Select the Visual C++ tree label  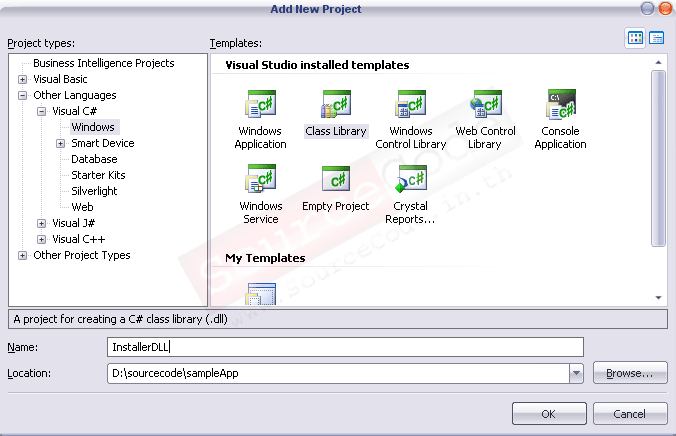(x=78, y=239)
